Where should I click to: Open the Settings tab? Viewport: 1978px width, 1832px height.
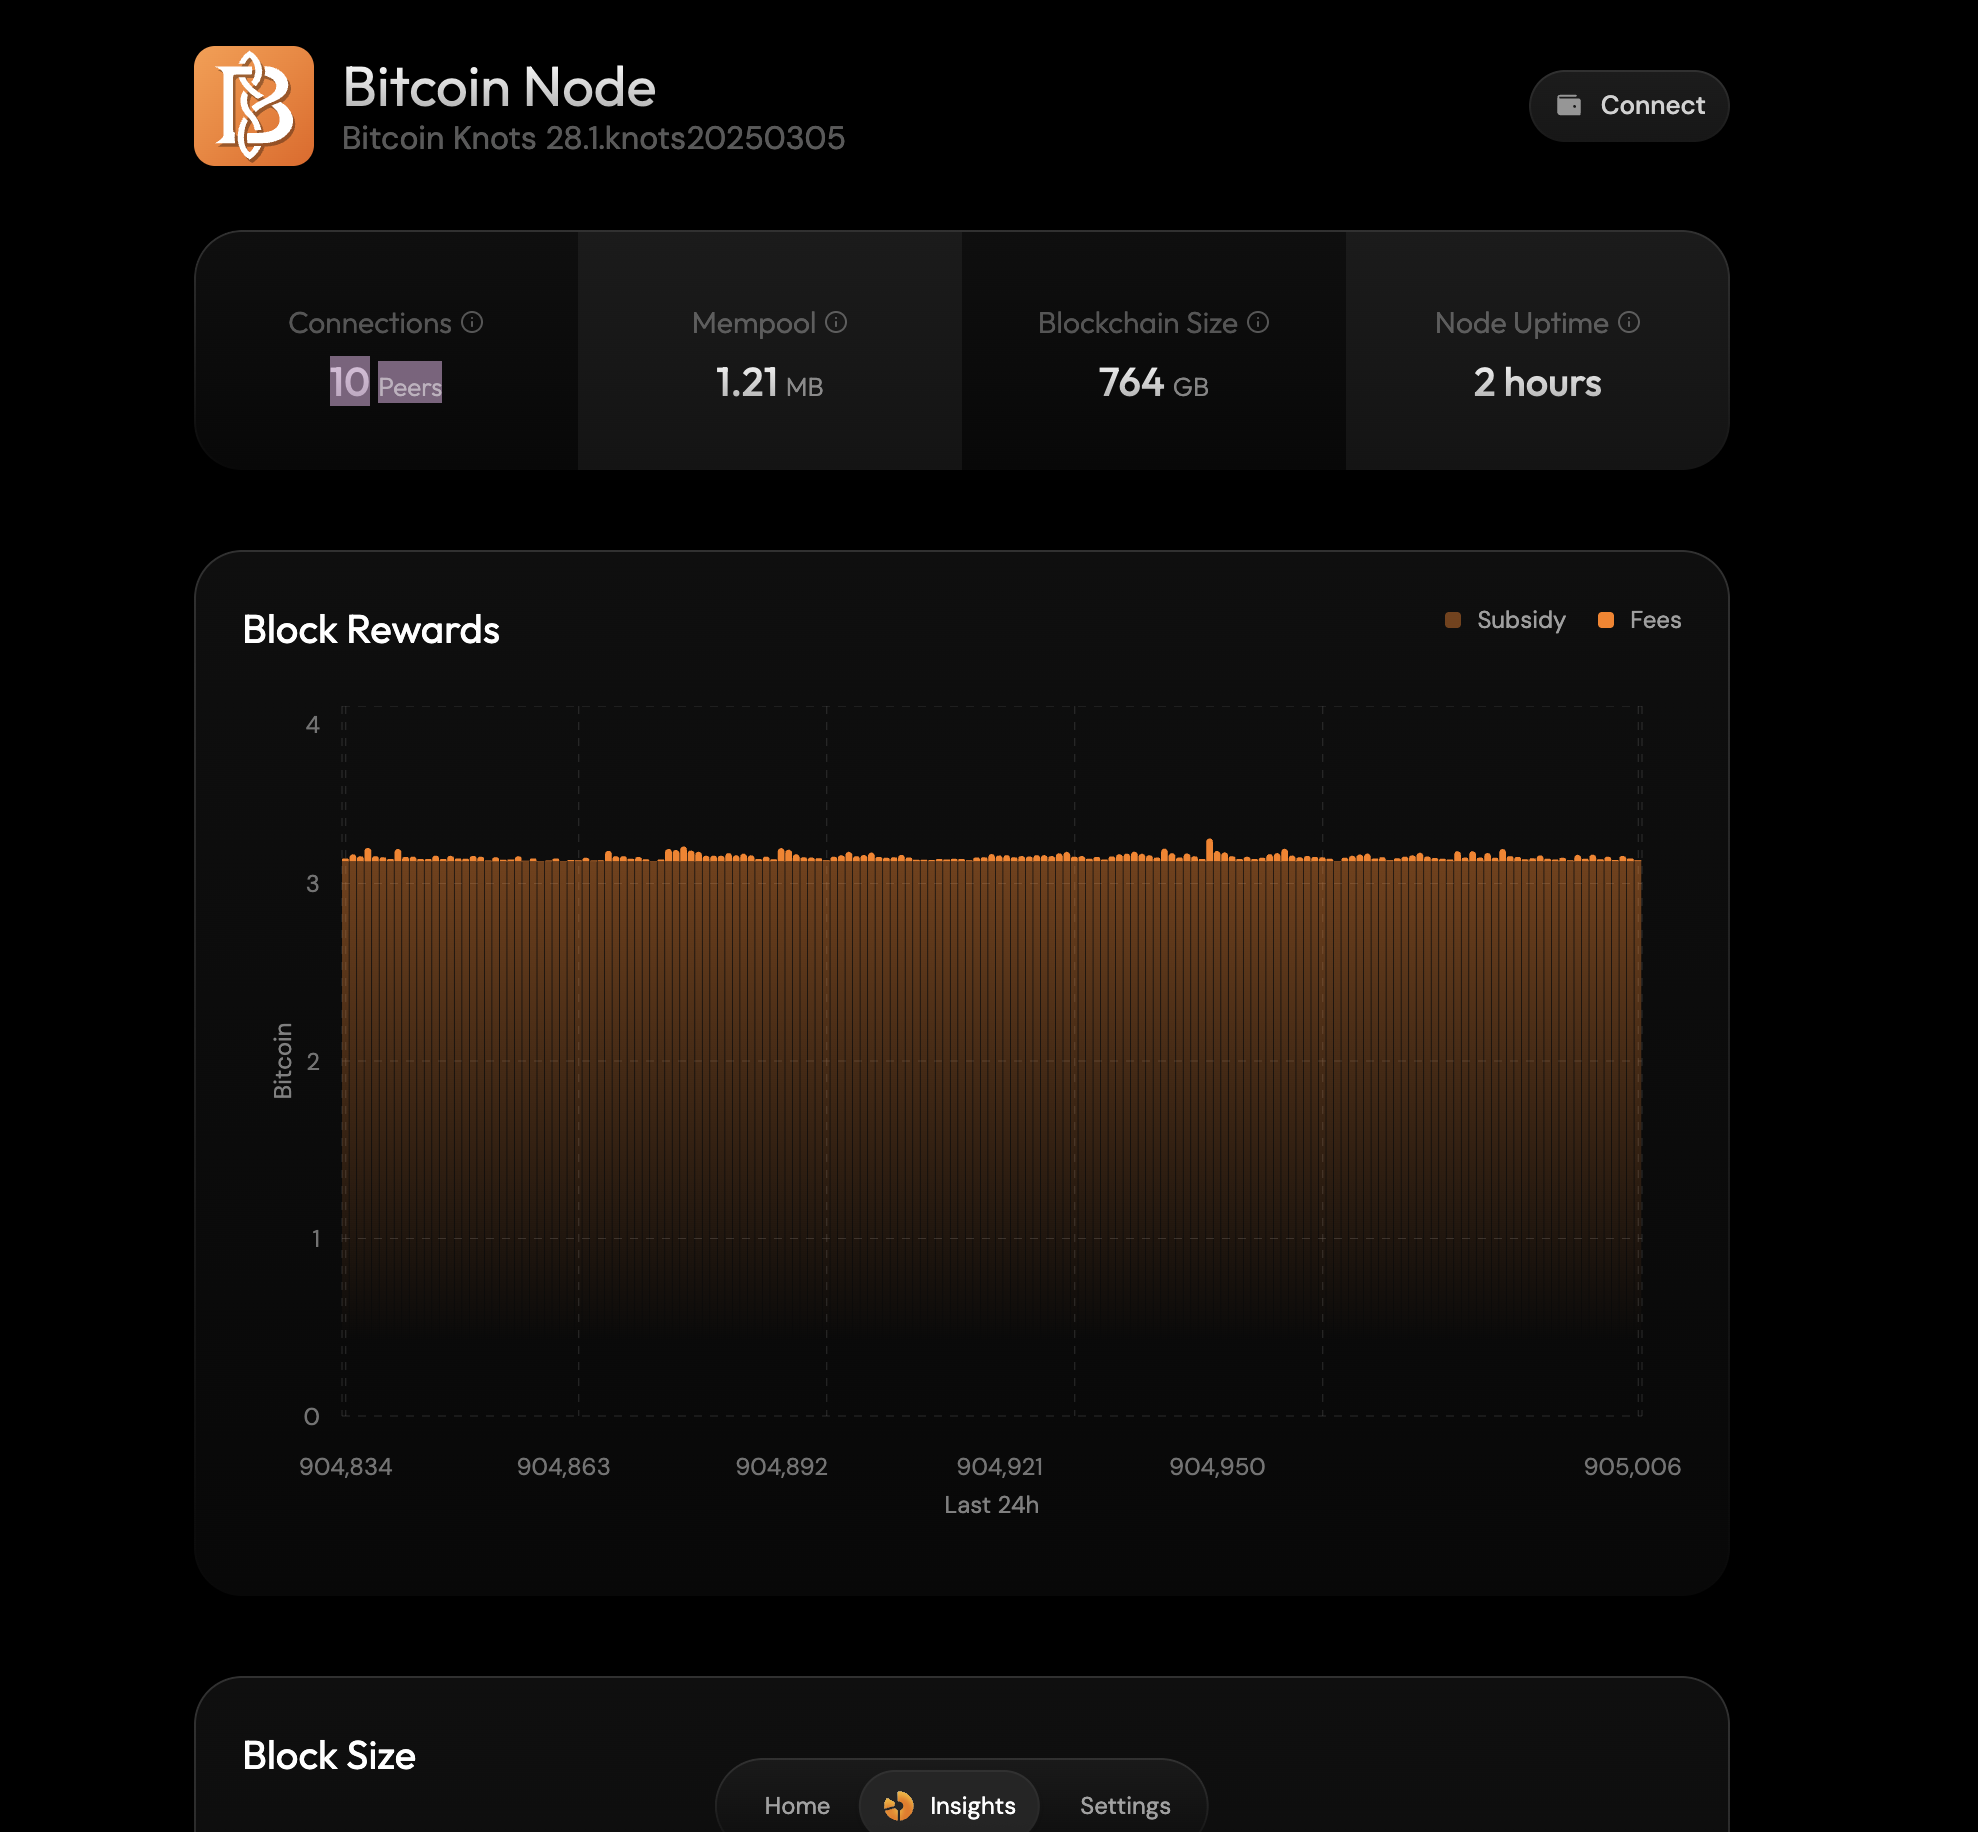[x=1125, y=1805]
